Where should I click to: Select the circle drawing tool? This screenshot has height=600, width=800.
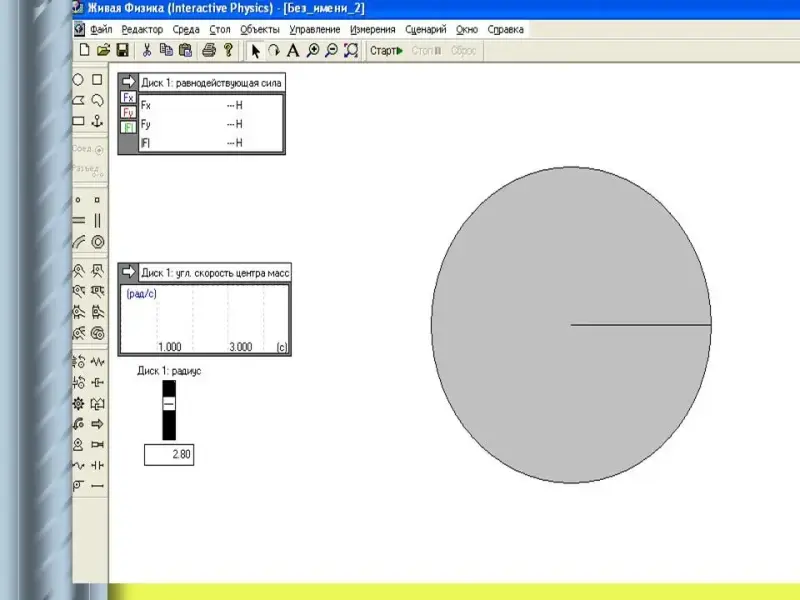pyautogui.click(x=79, y=80)
